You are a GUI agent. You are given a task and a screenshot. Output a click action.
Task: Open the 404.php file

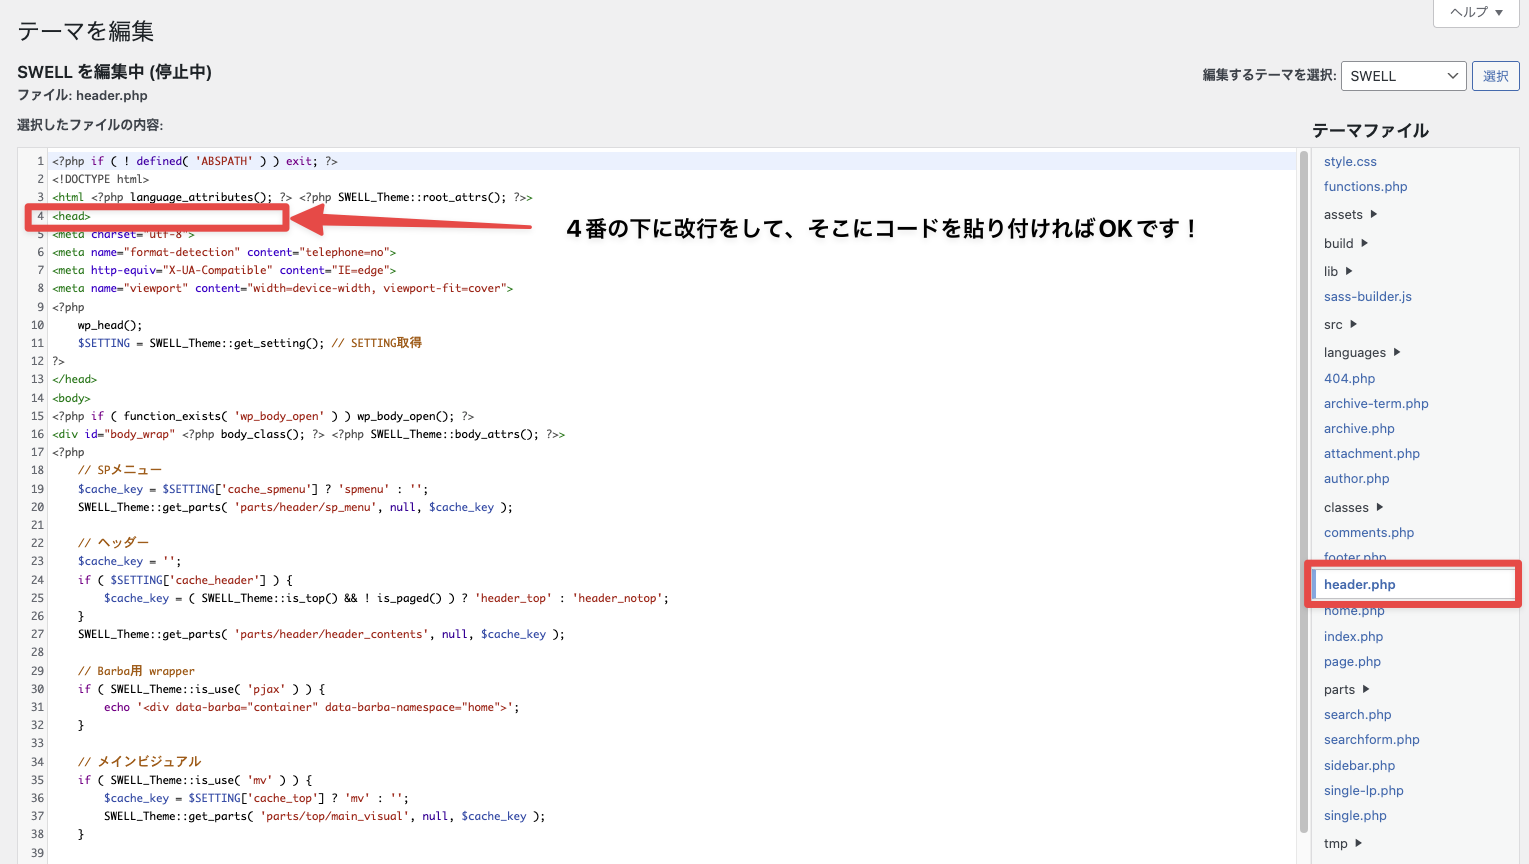[1349, 379]
